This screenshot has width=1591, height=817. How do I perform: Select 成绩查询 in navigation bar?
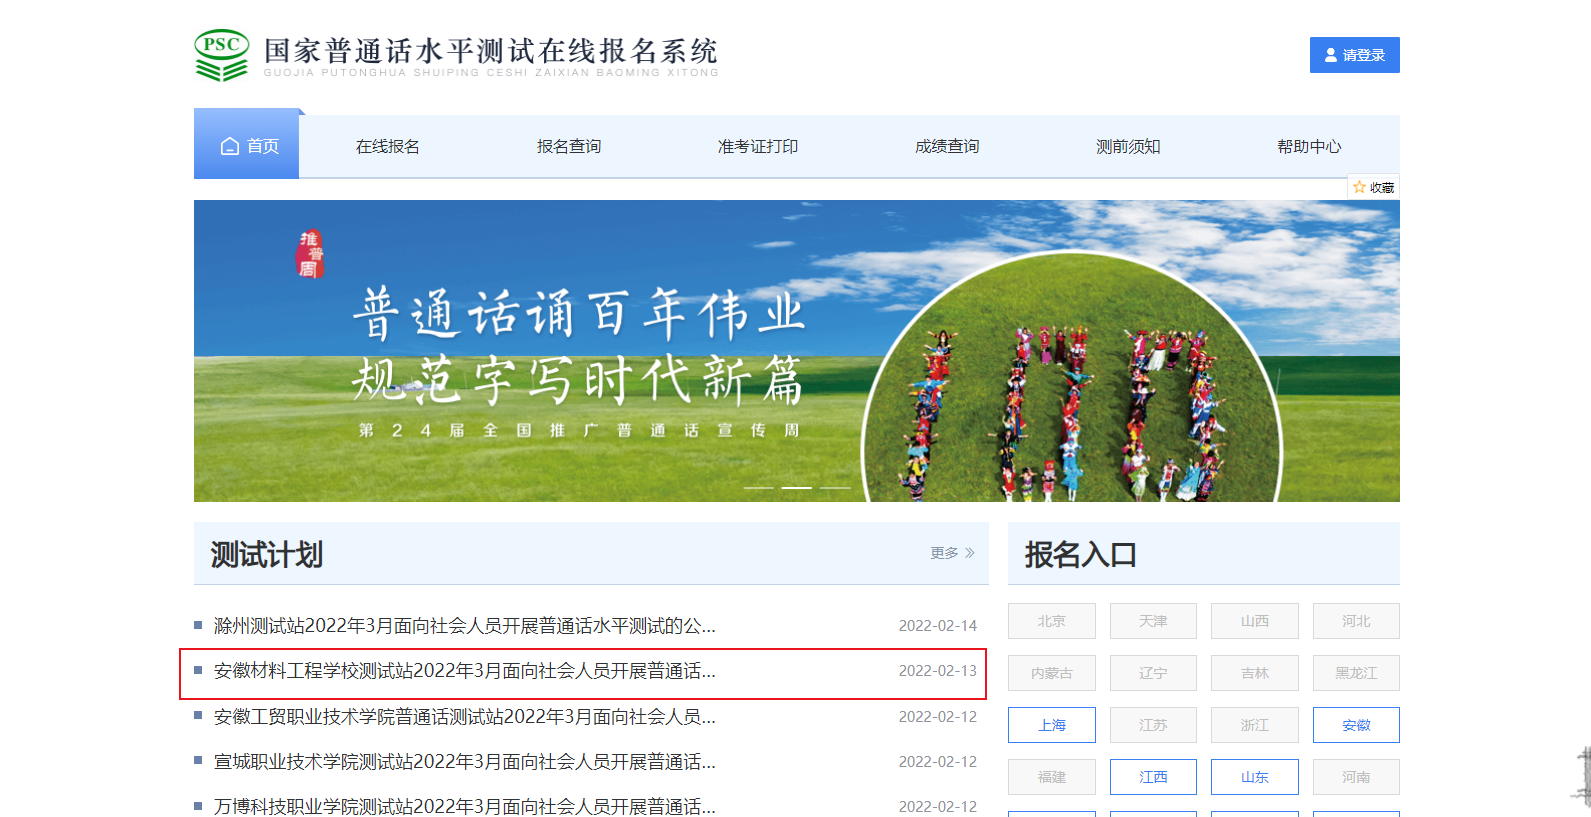(947, 146)
